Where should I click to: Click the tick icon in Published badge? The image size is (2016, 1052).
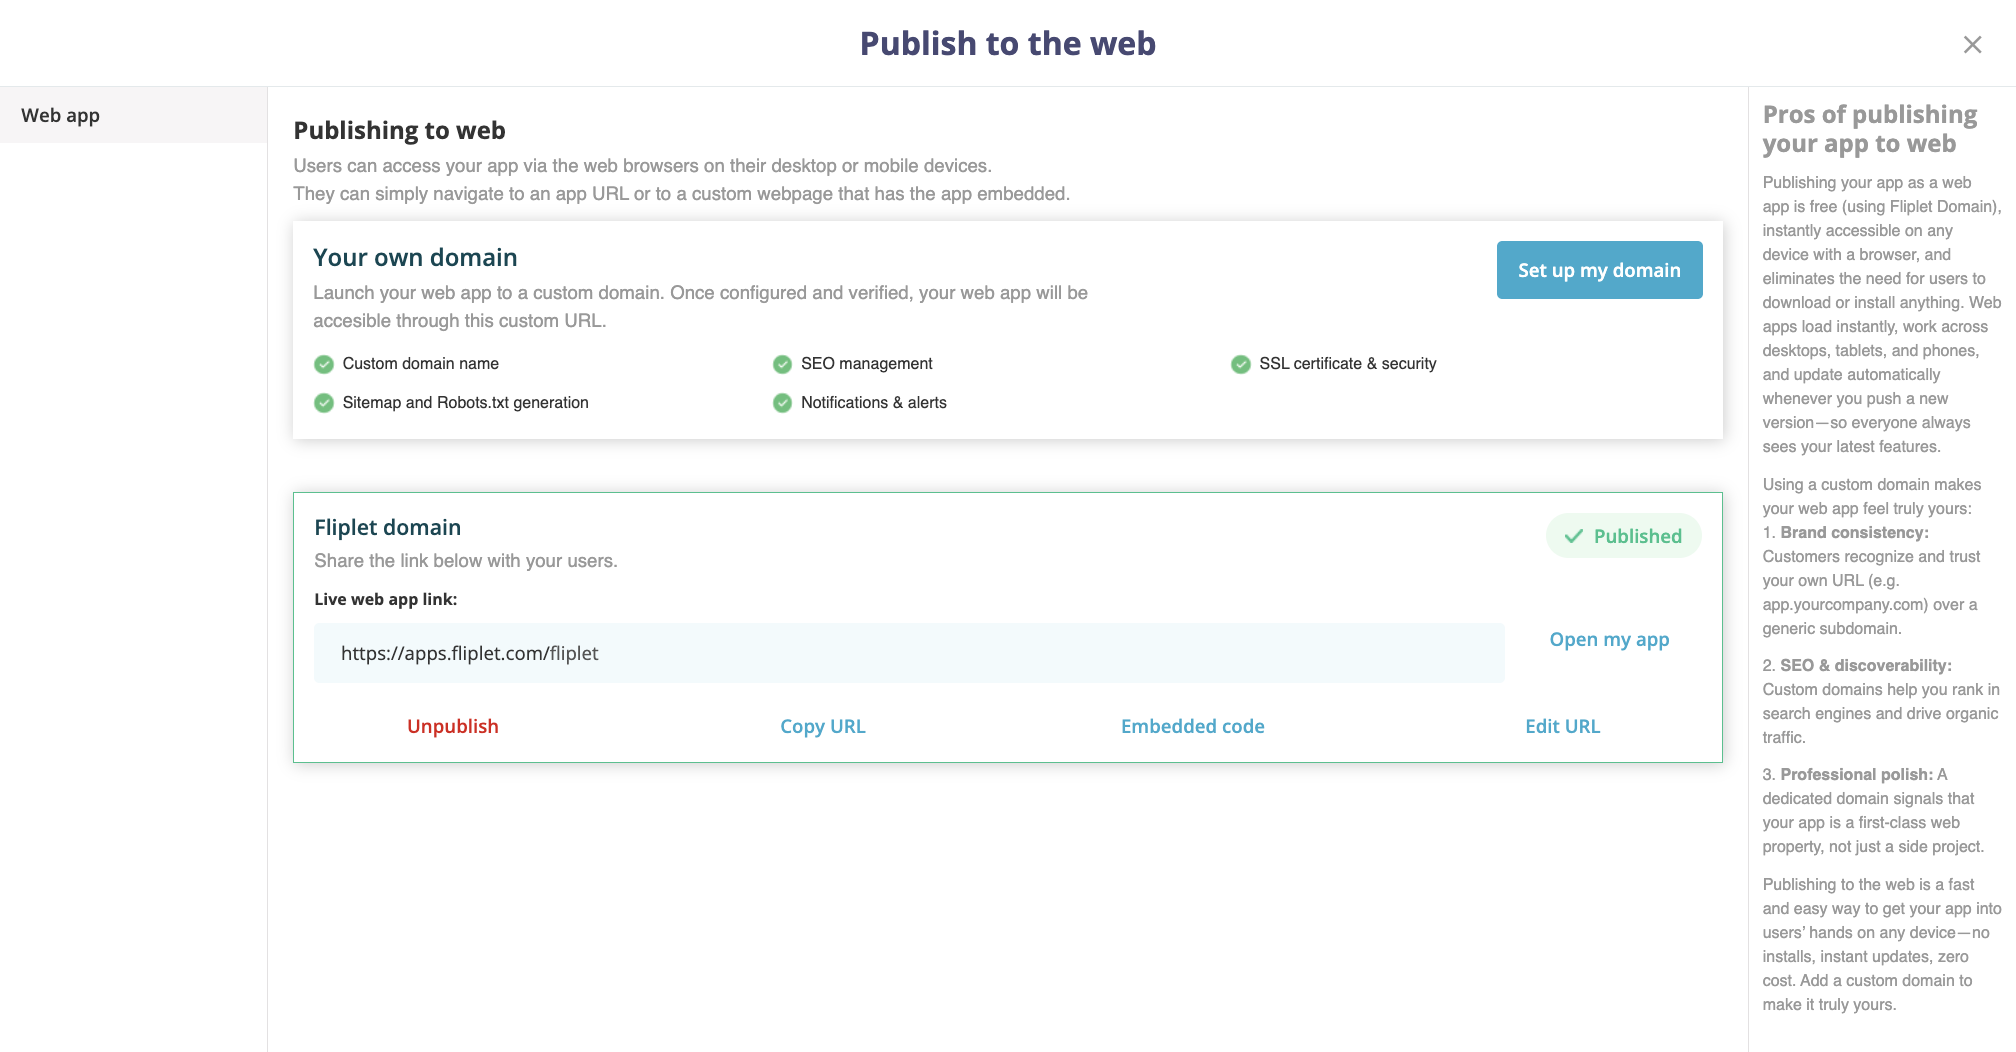coord(1573,536)
